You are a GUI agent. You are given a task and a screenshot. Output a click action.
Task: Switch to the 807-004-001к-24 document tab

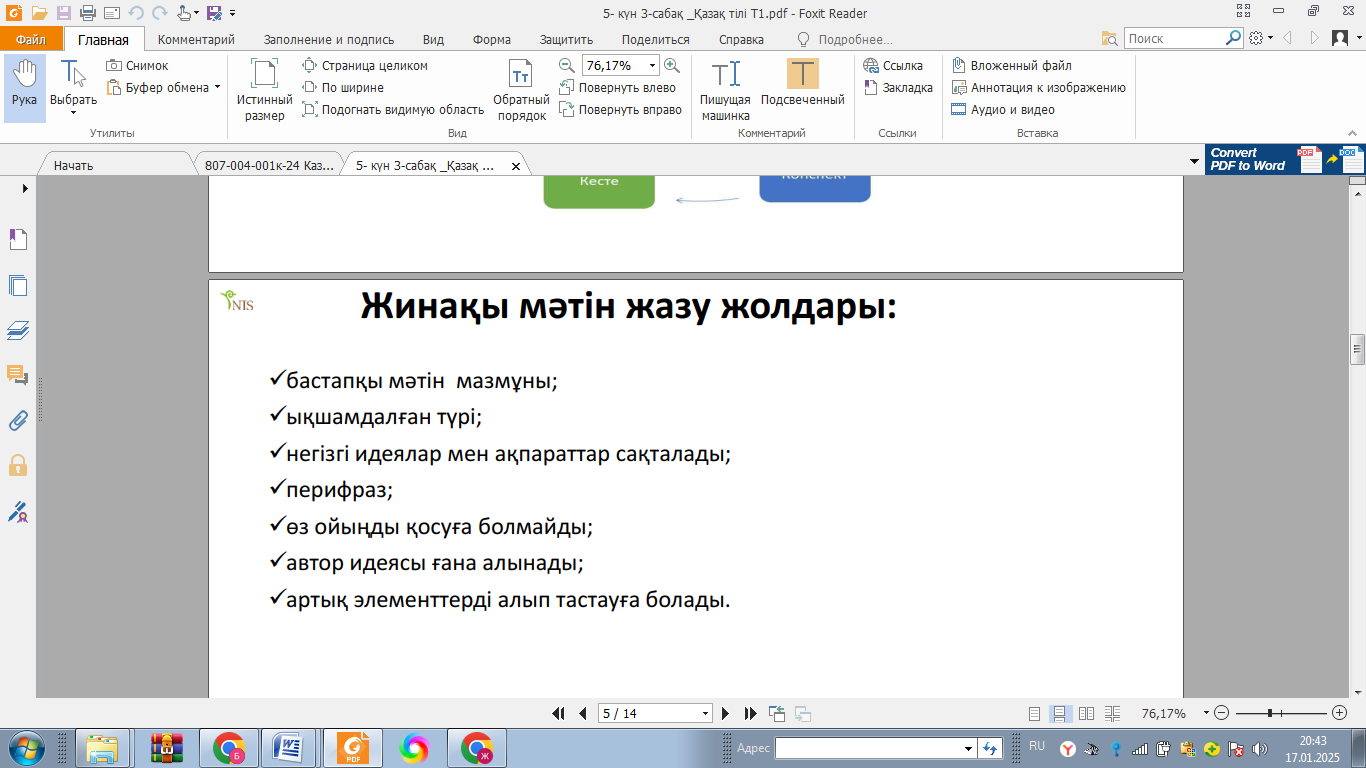268,166
